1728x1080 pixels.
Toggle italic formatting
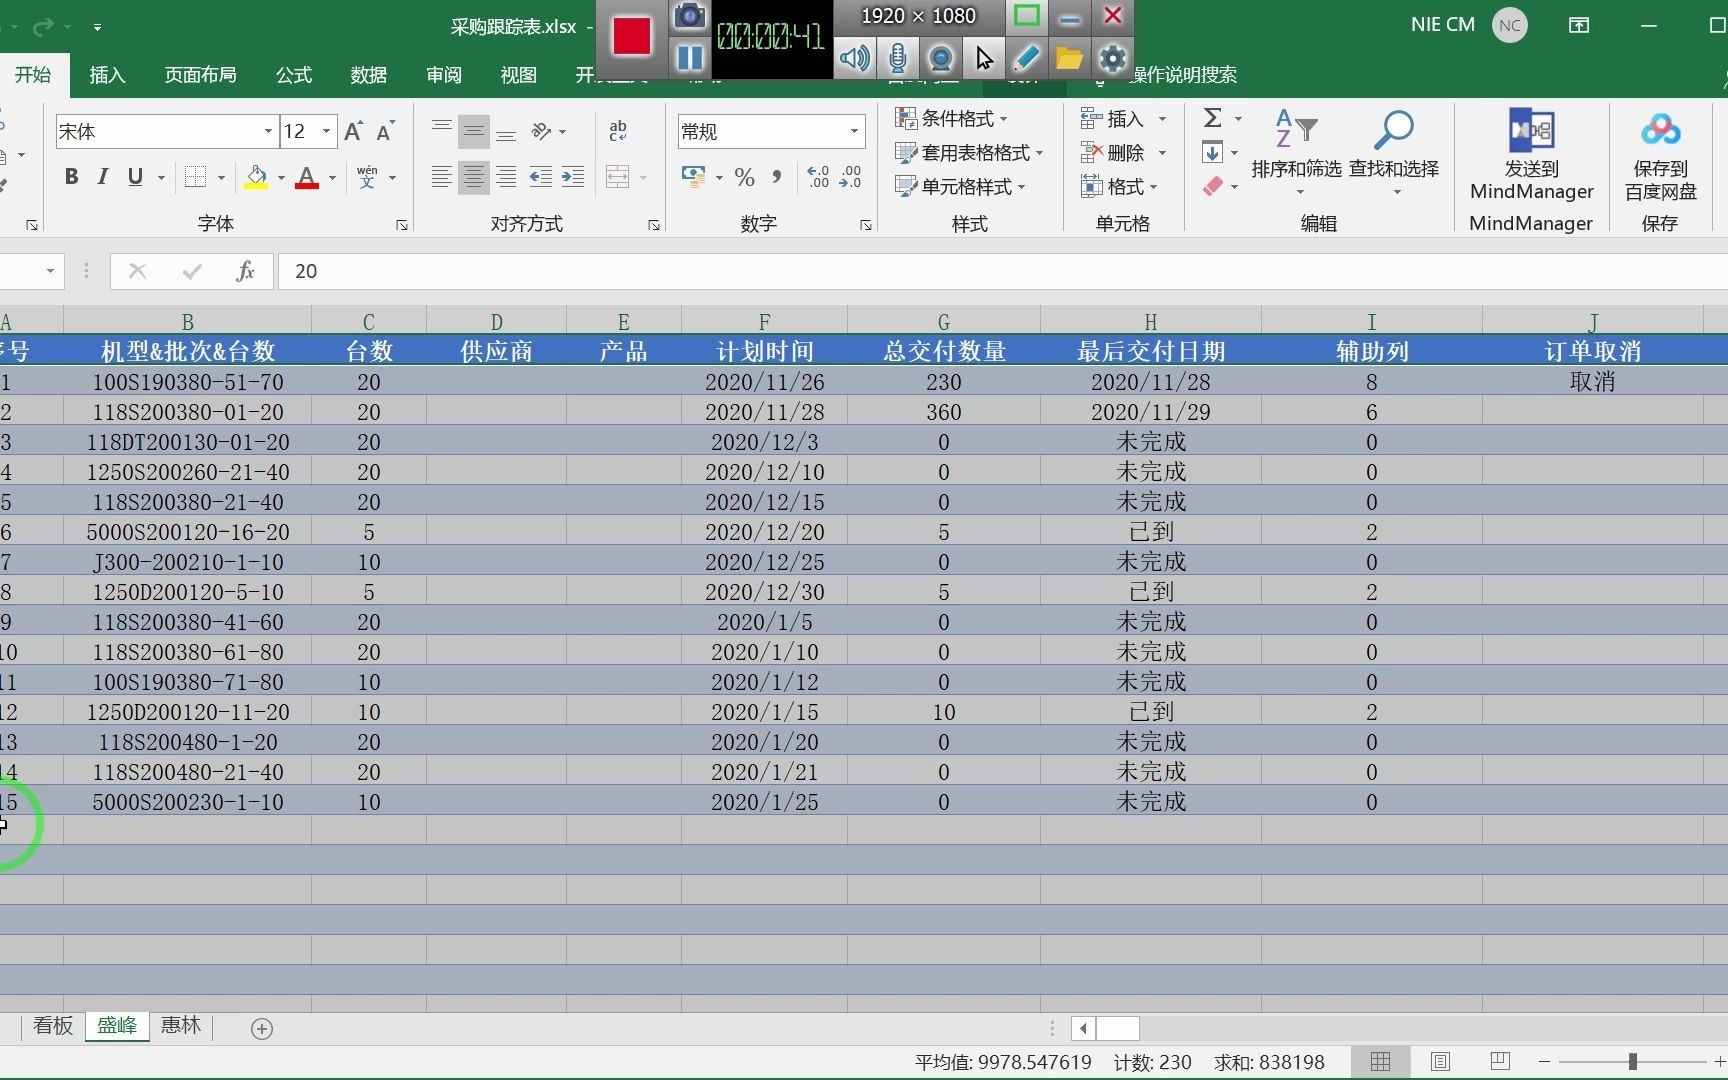point(103,177)
